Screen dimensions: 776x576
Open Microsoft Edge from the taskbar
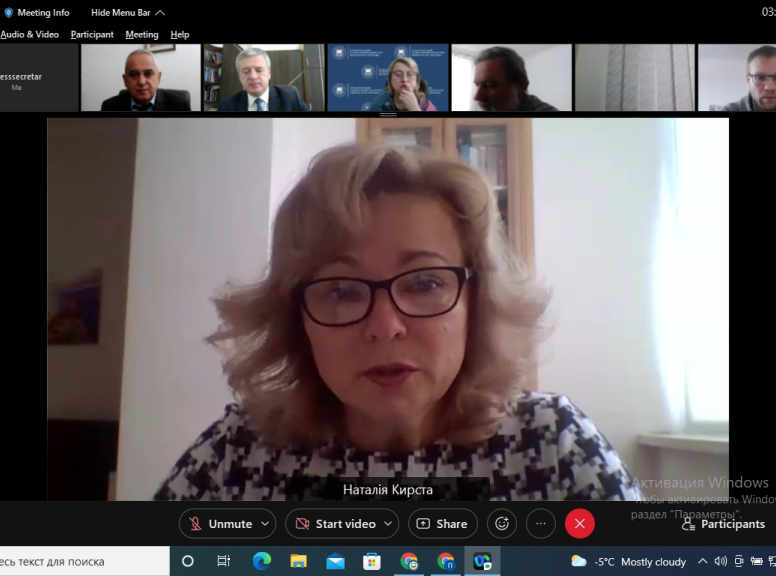(262, 561)
